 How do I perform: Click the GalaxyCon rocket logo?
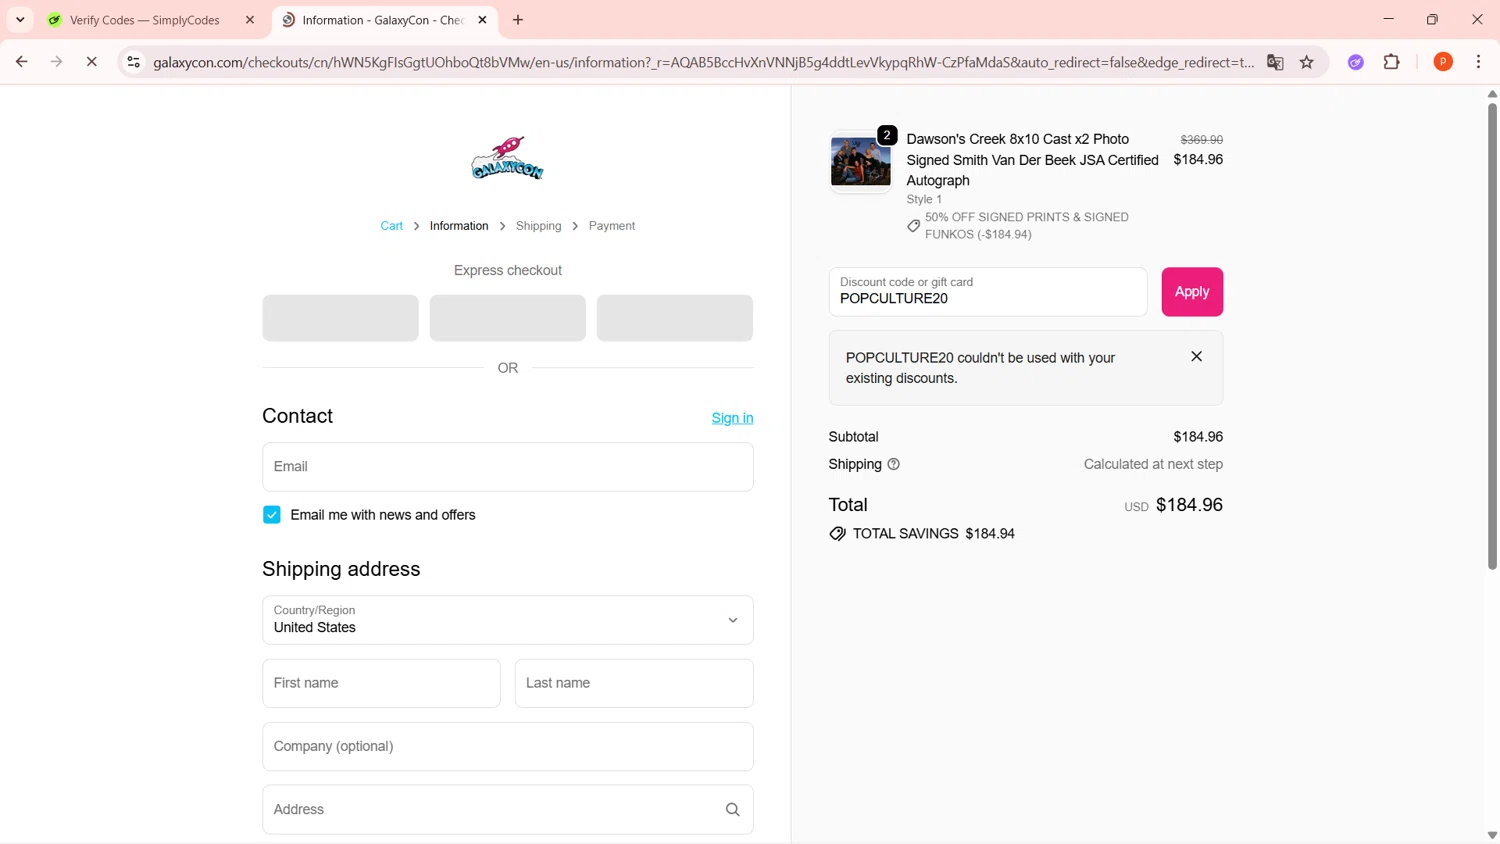coord(508,158)
